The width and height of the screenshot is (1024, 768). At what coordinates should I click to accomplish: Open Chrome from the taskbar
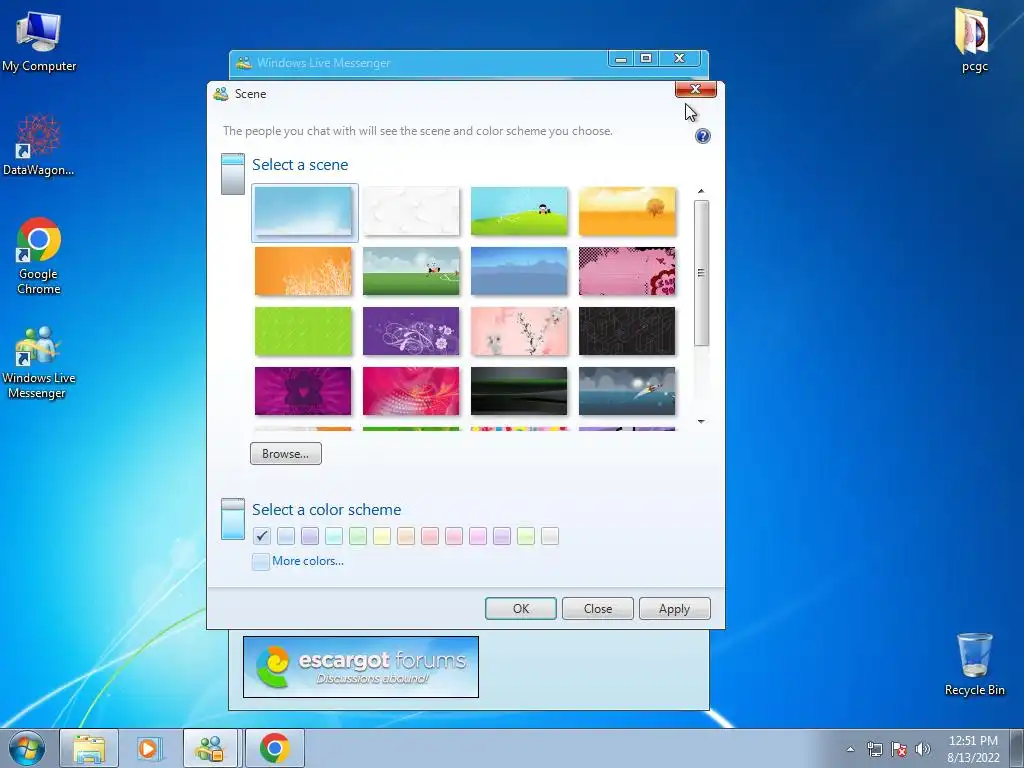[x=275, y=748]
